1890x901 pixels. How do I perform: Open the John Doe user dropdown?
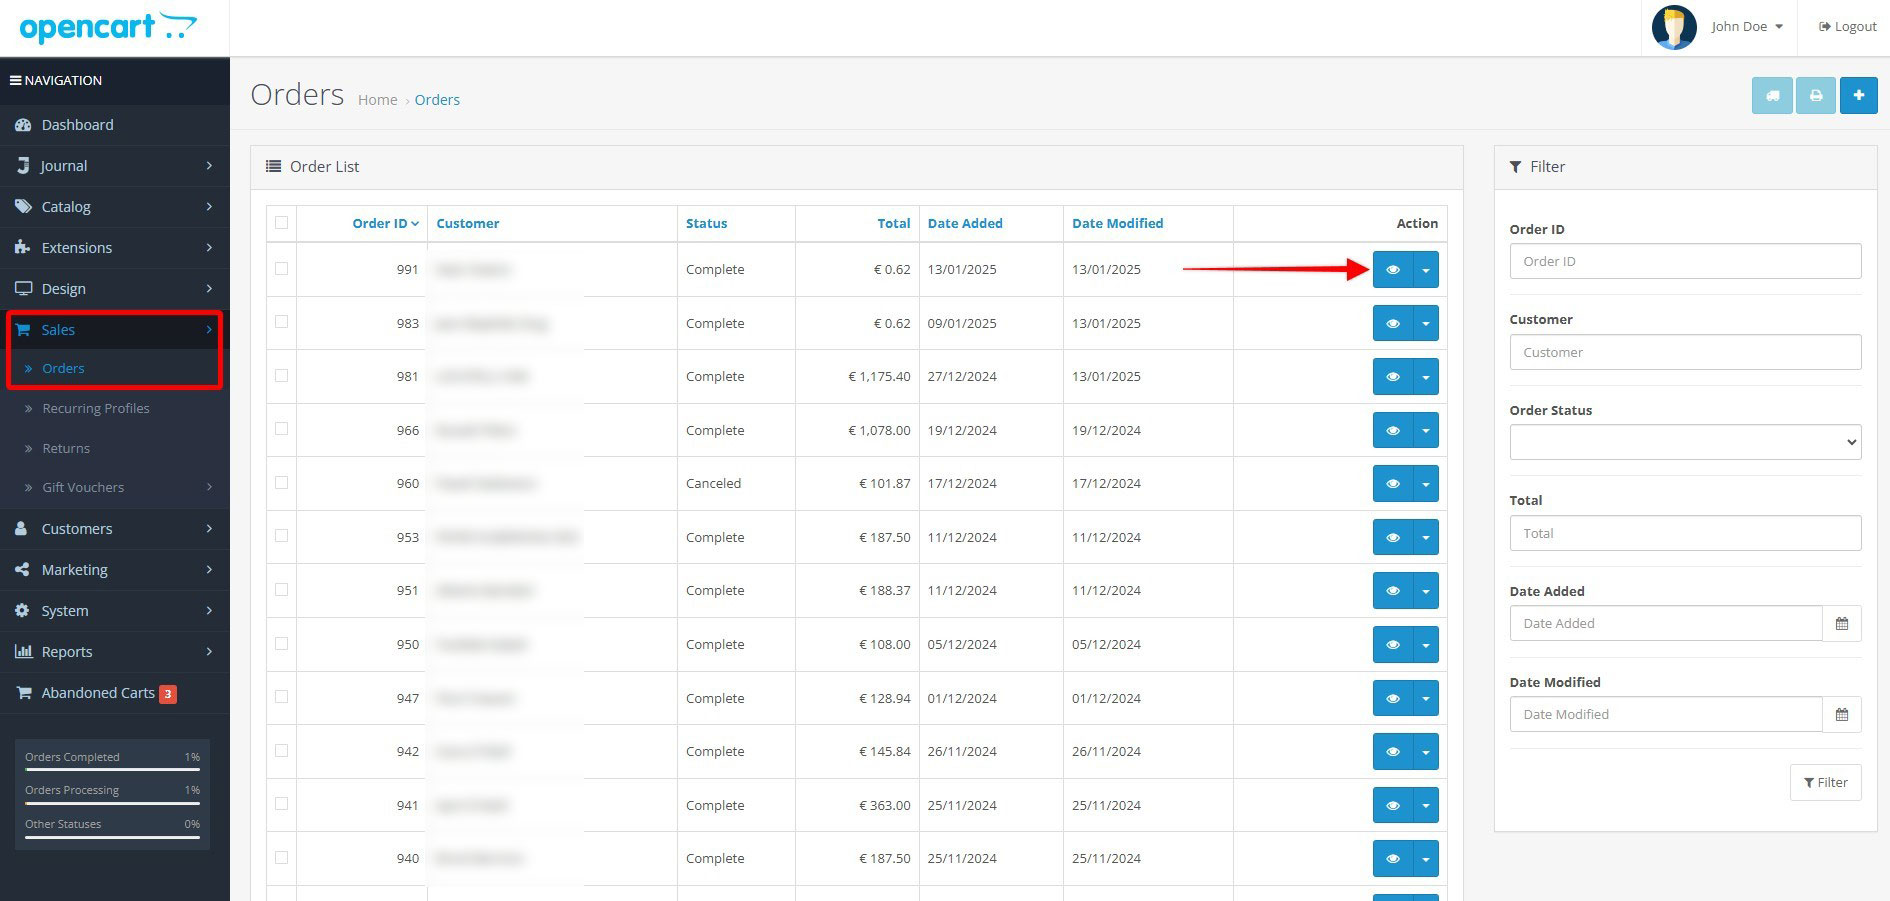(x=1746, y=27)
